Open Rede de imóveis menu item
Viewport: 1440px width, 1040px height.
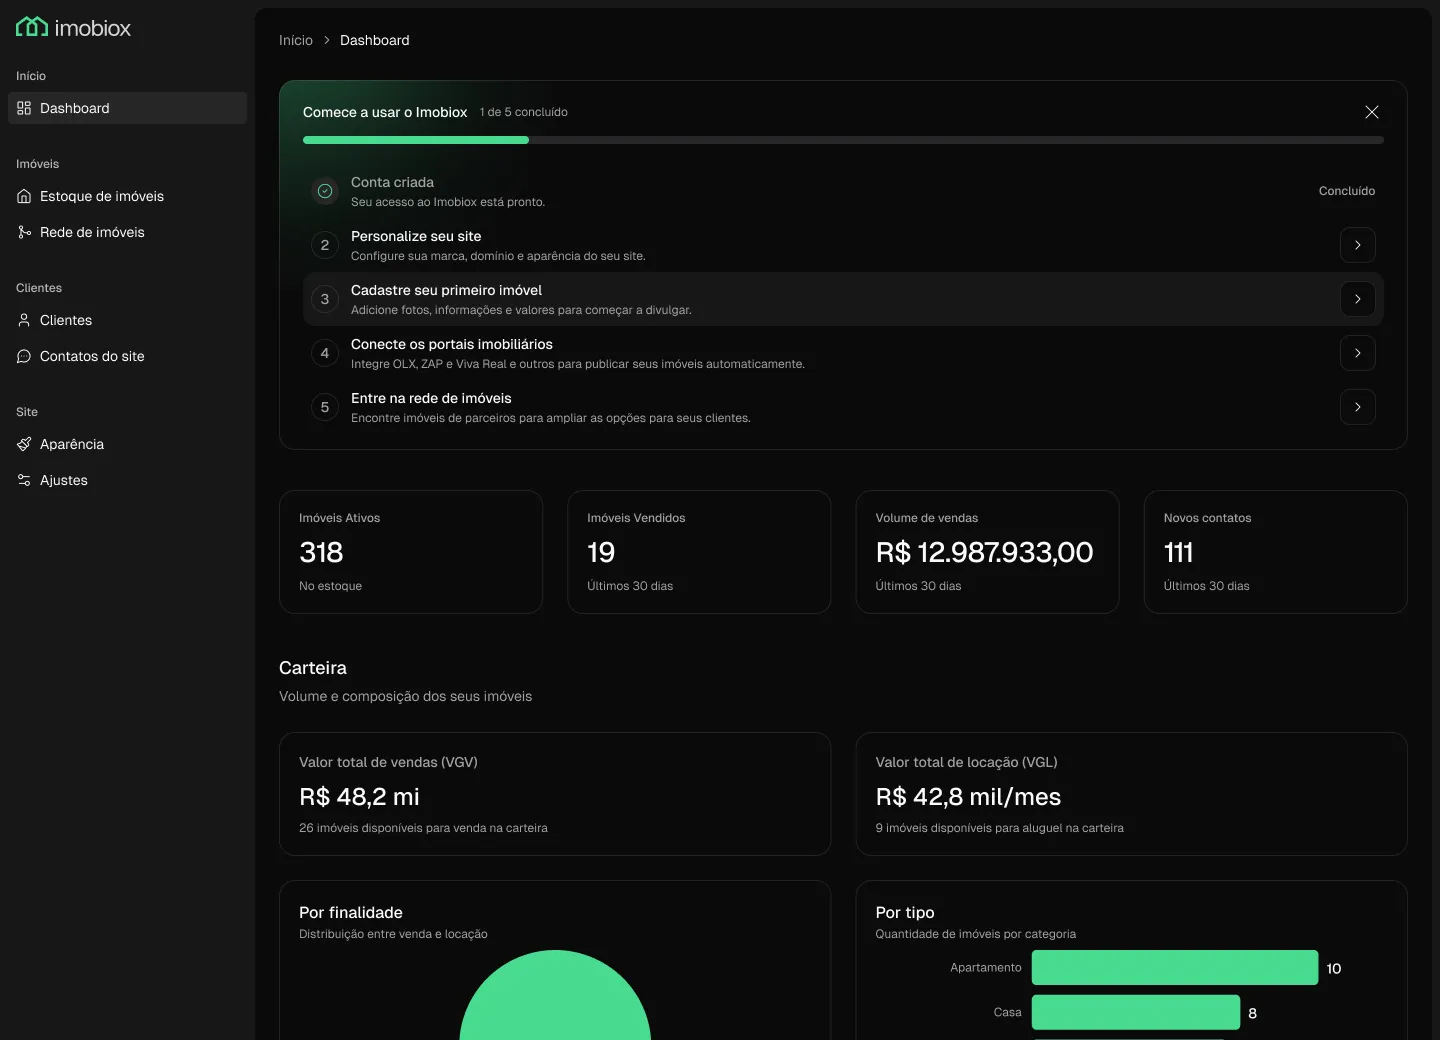point(127,232)
